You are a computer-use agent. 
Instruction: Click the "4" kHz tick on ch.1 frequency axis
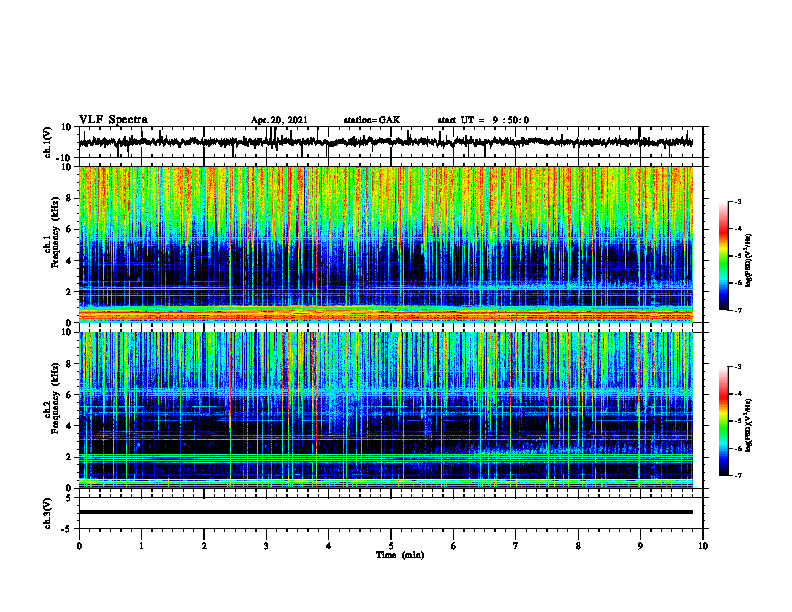[x=69, y=261]
